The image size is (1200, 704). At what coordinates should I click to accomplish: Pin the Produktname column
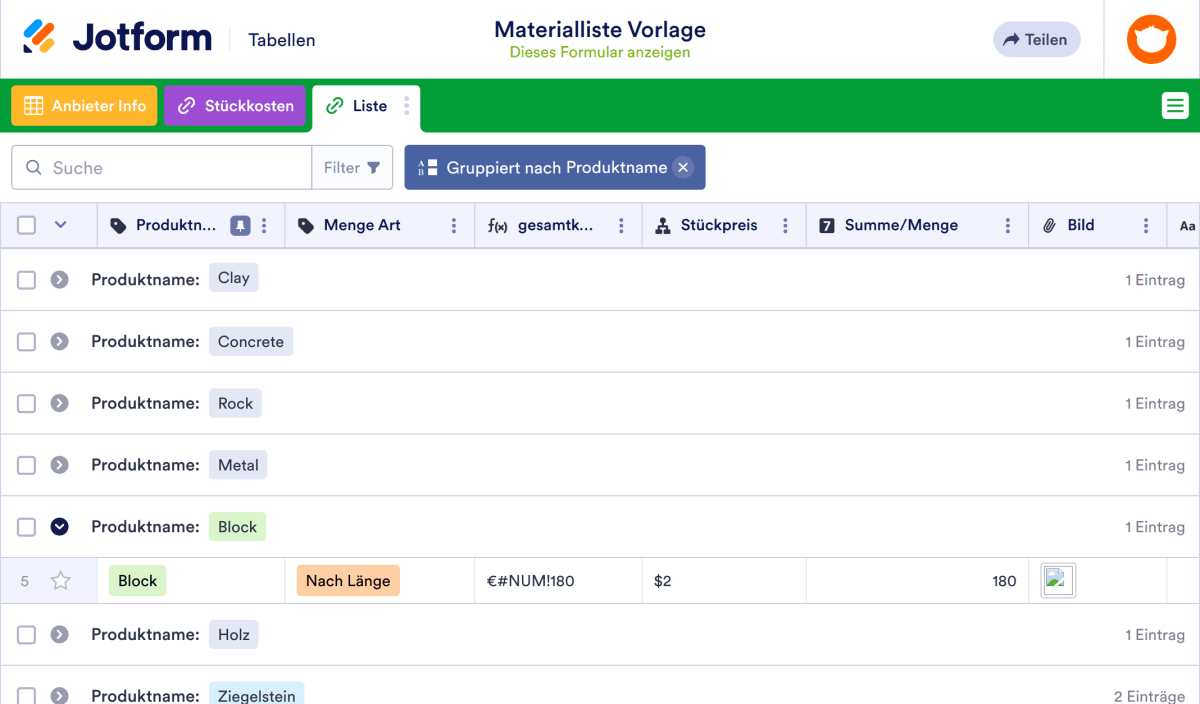(239, 225)
